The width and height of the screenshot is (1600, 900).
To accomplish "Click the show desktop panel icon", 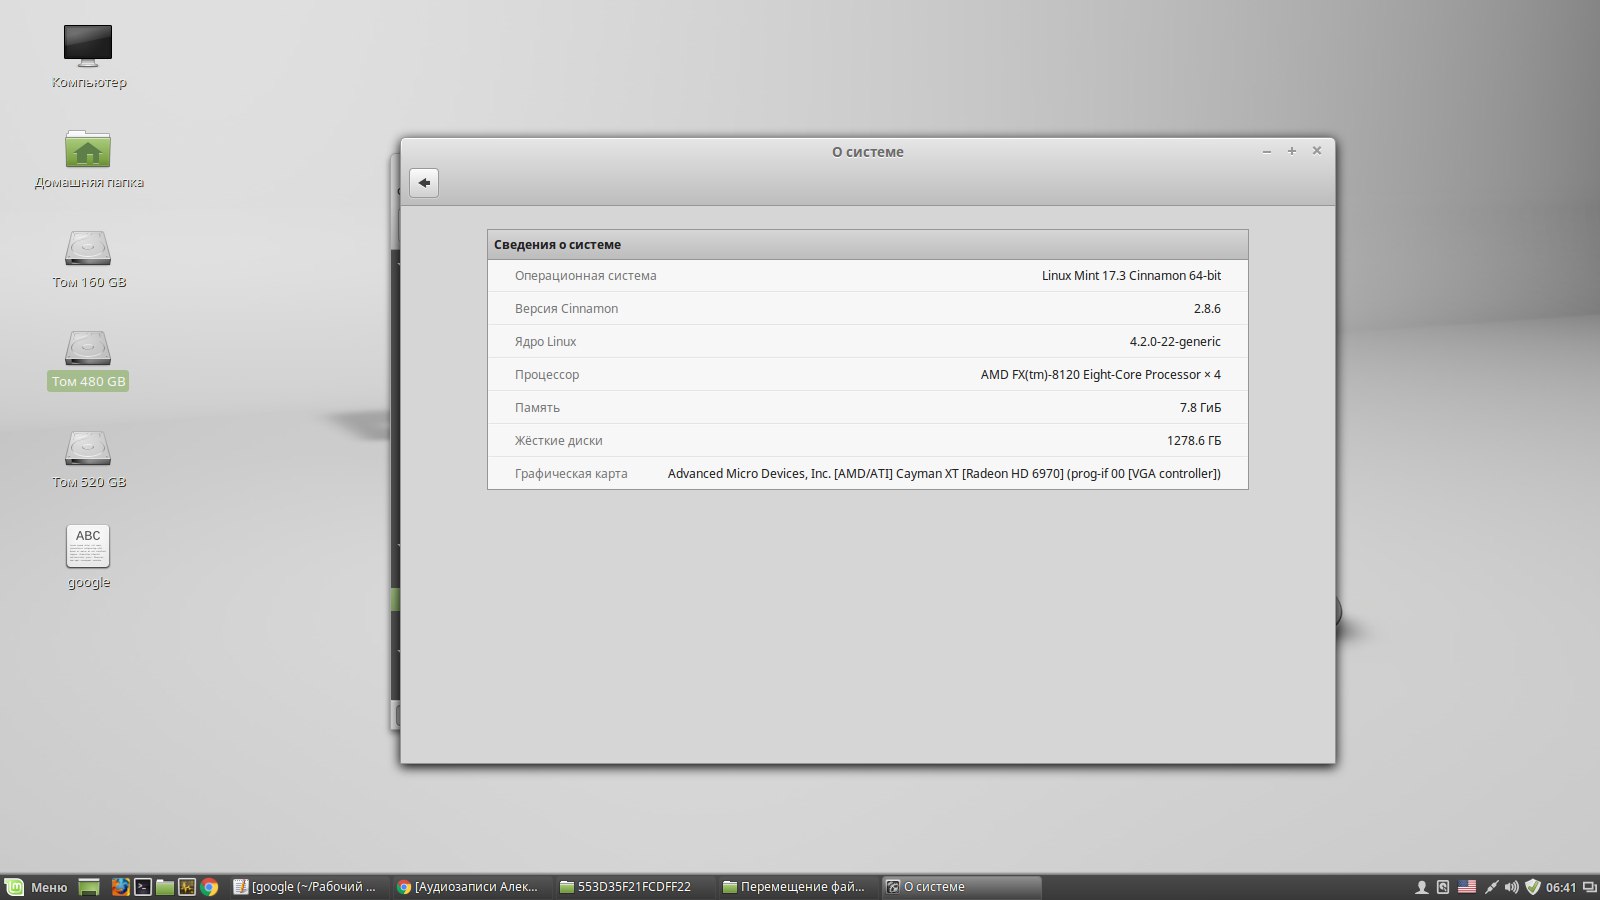I will (x=89, y=887).
